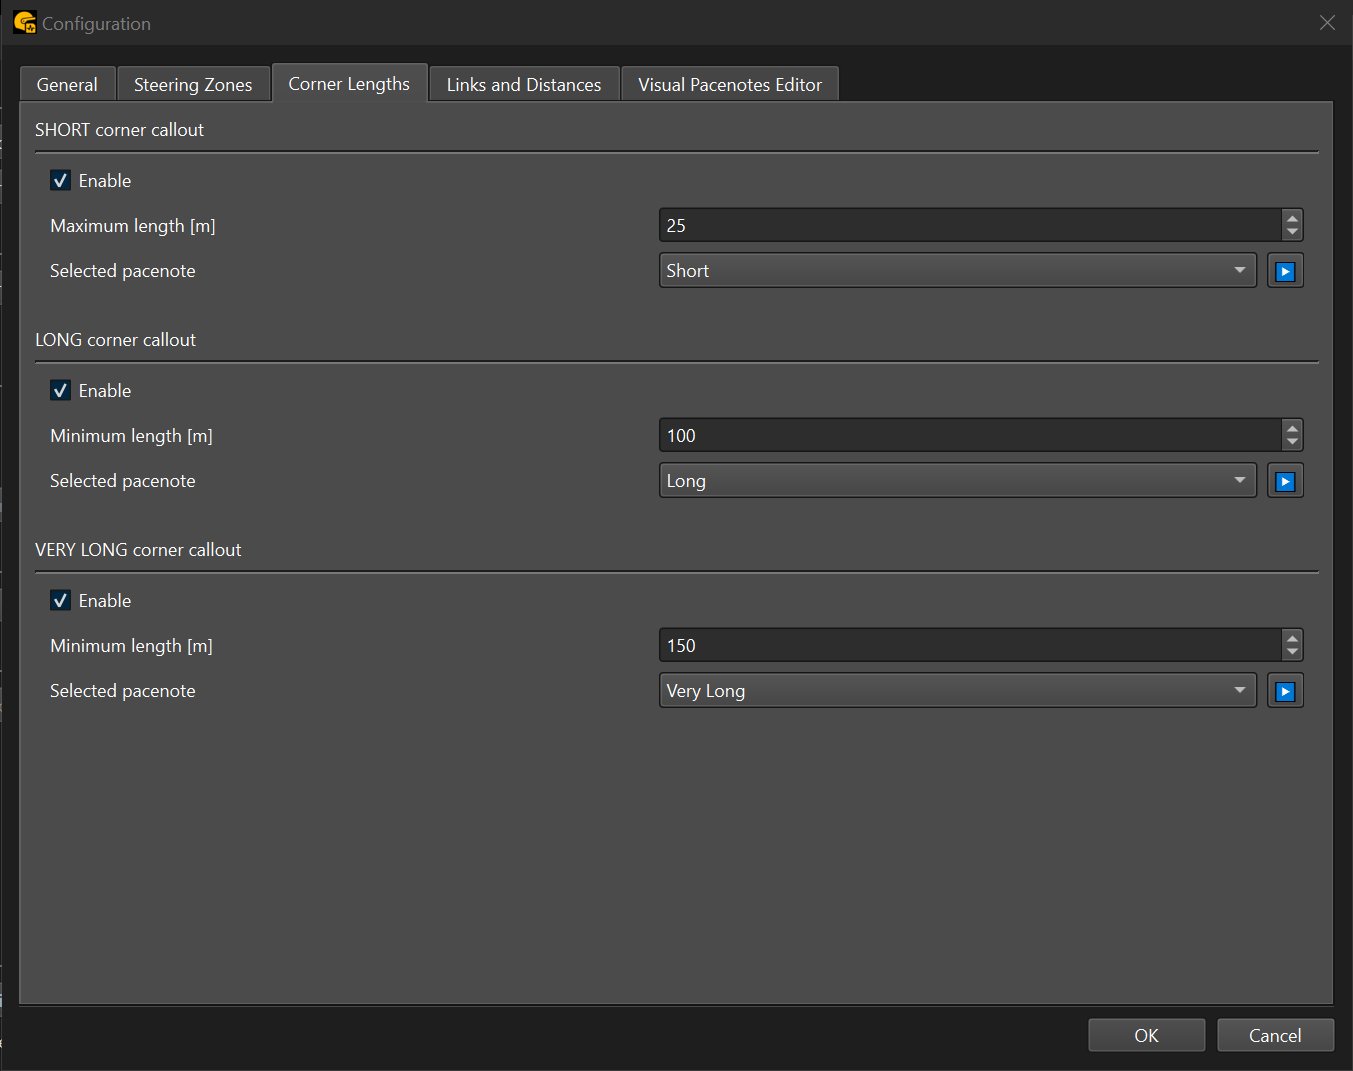Click the VERY LONG minimum length field
Viewport: 1353px width, 1071px height.
point(968,646)
